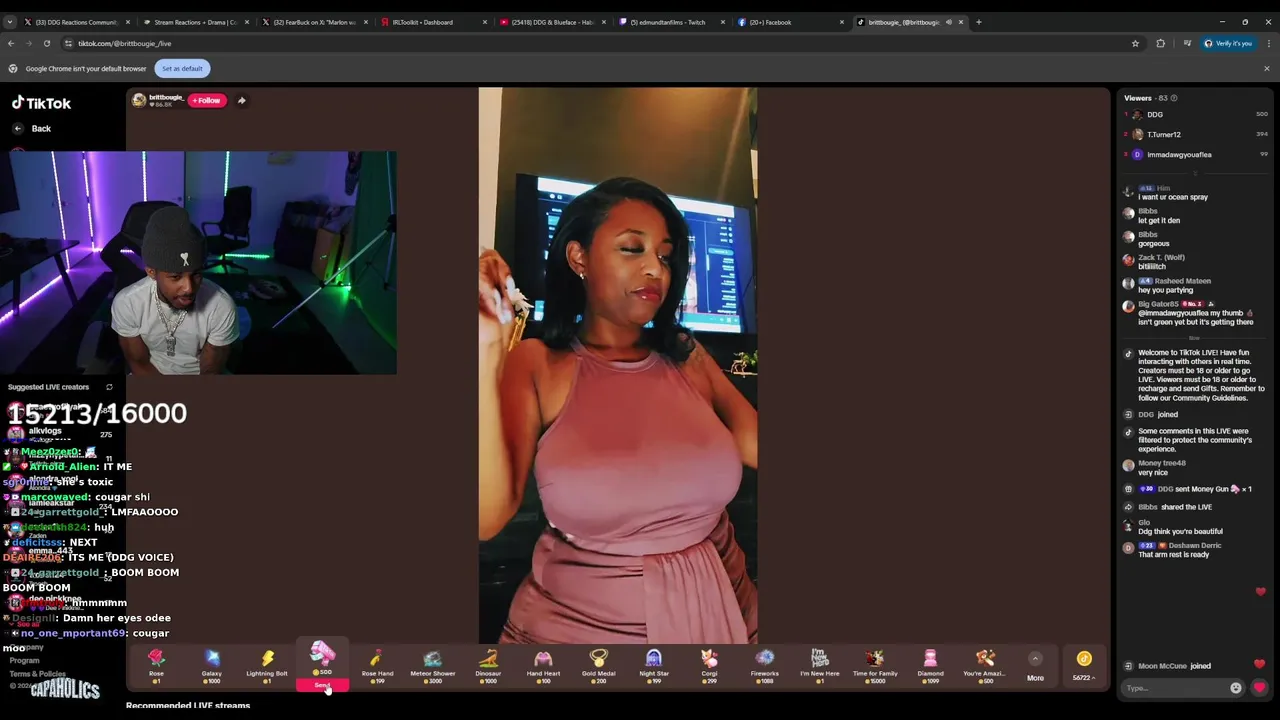Screen dimensions: 1280x720
Task: Pick the Gold Medal gift
Action: (598, 664)
